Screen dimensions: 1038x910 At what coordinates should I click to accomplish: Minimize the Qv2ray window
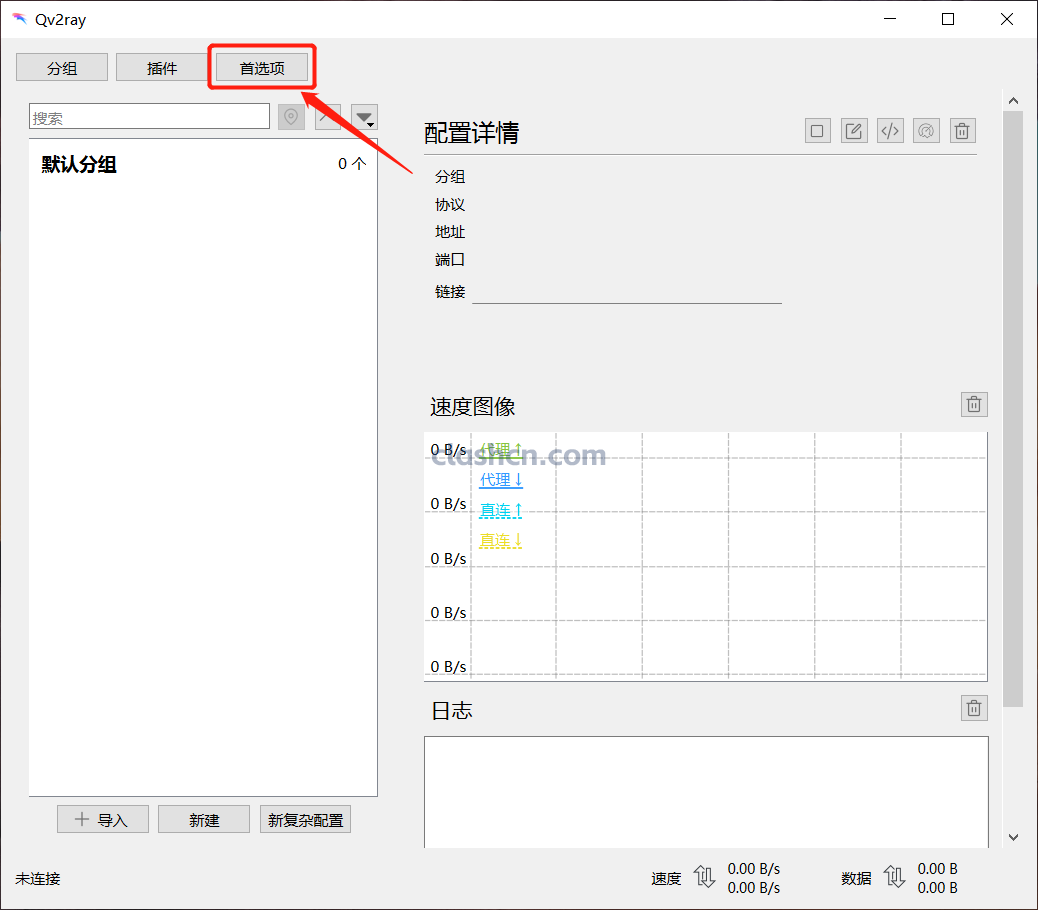pyautogui.click(x=890, y=19)
